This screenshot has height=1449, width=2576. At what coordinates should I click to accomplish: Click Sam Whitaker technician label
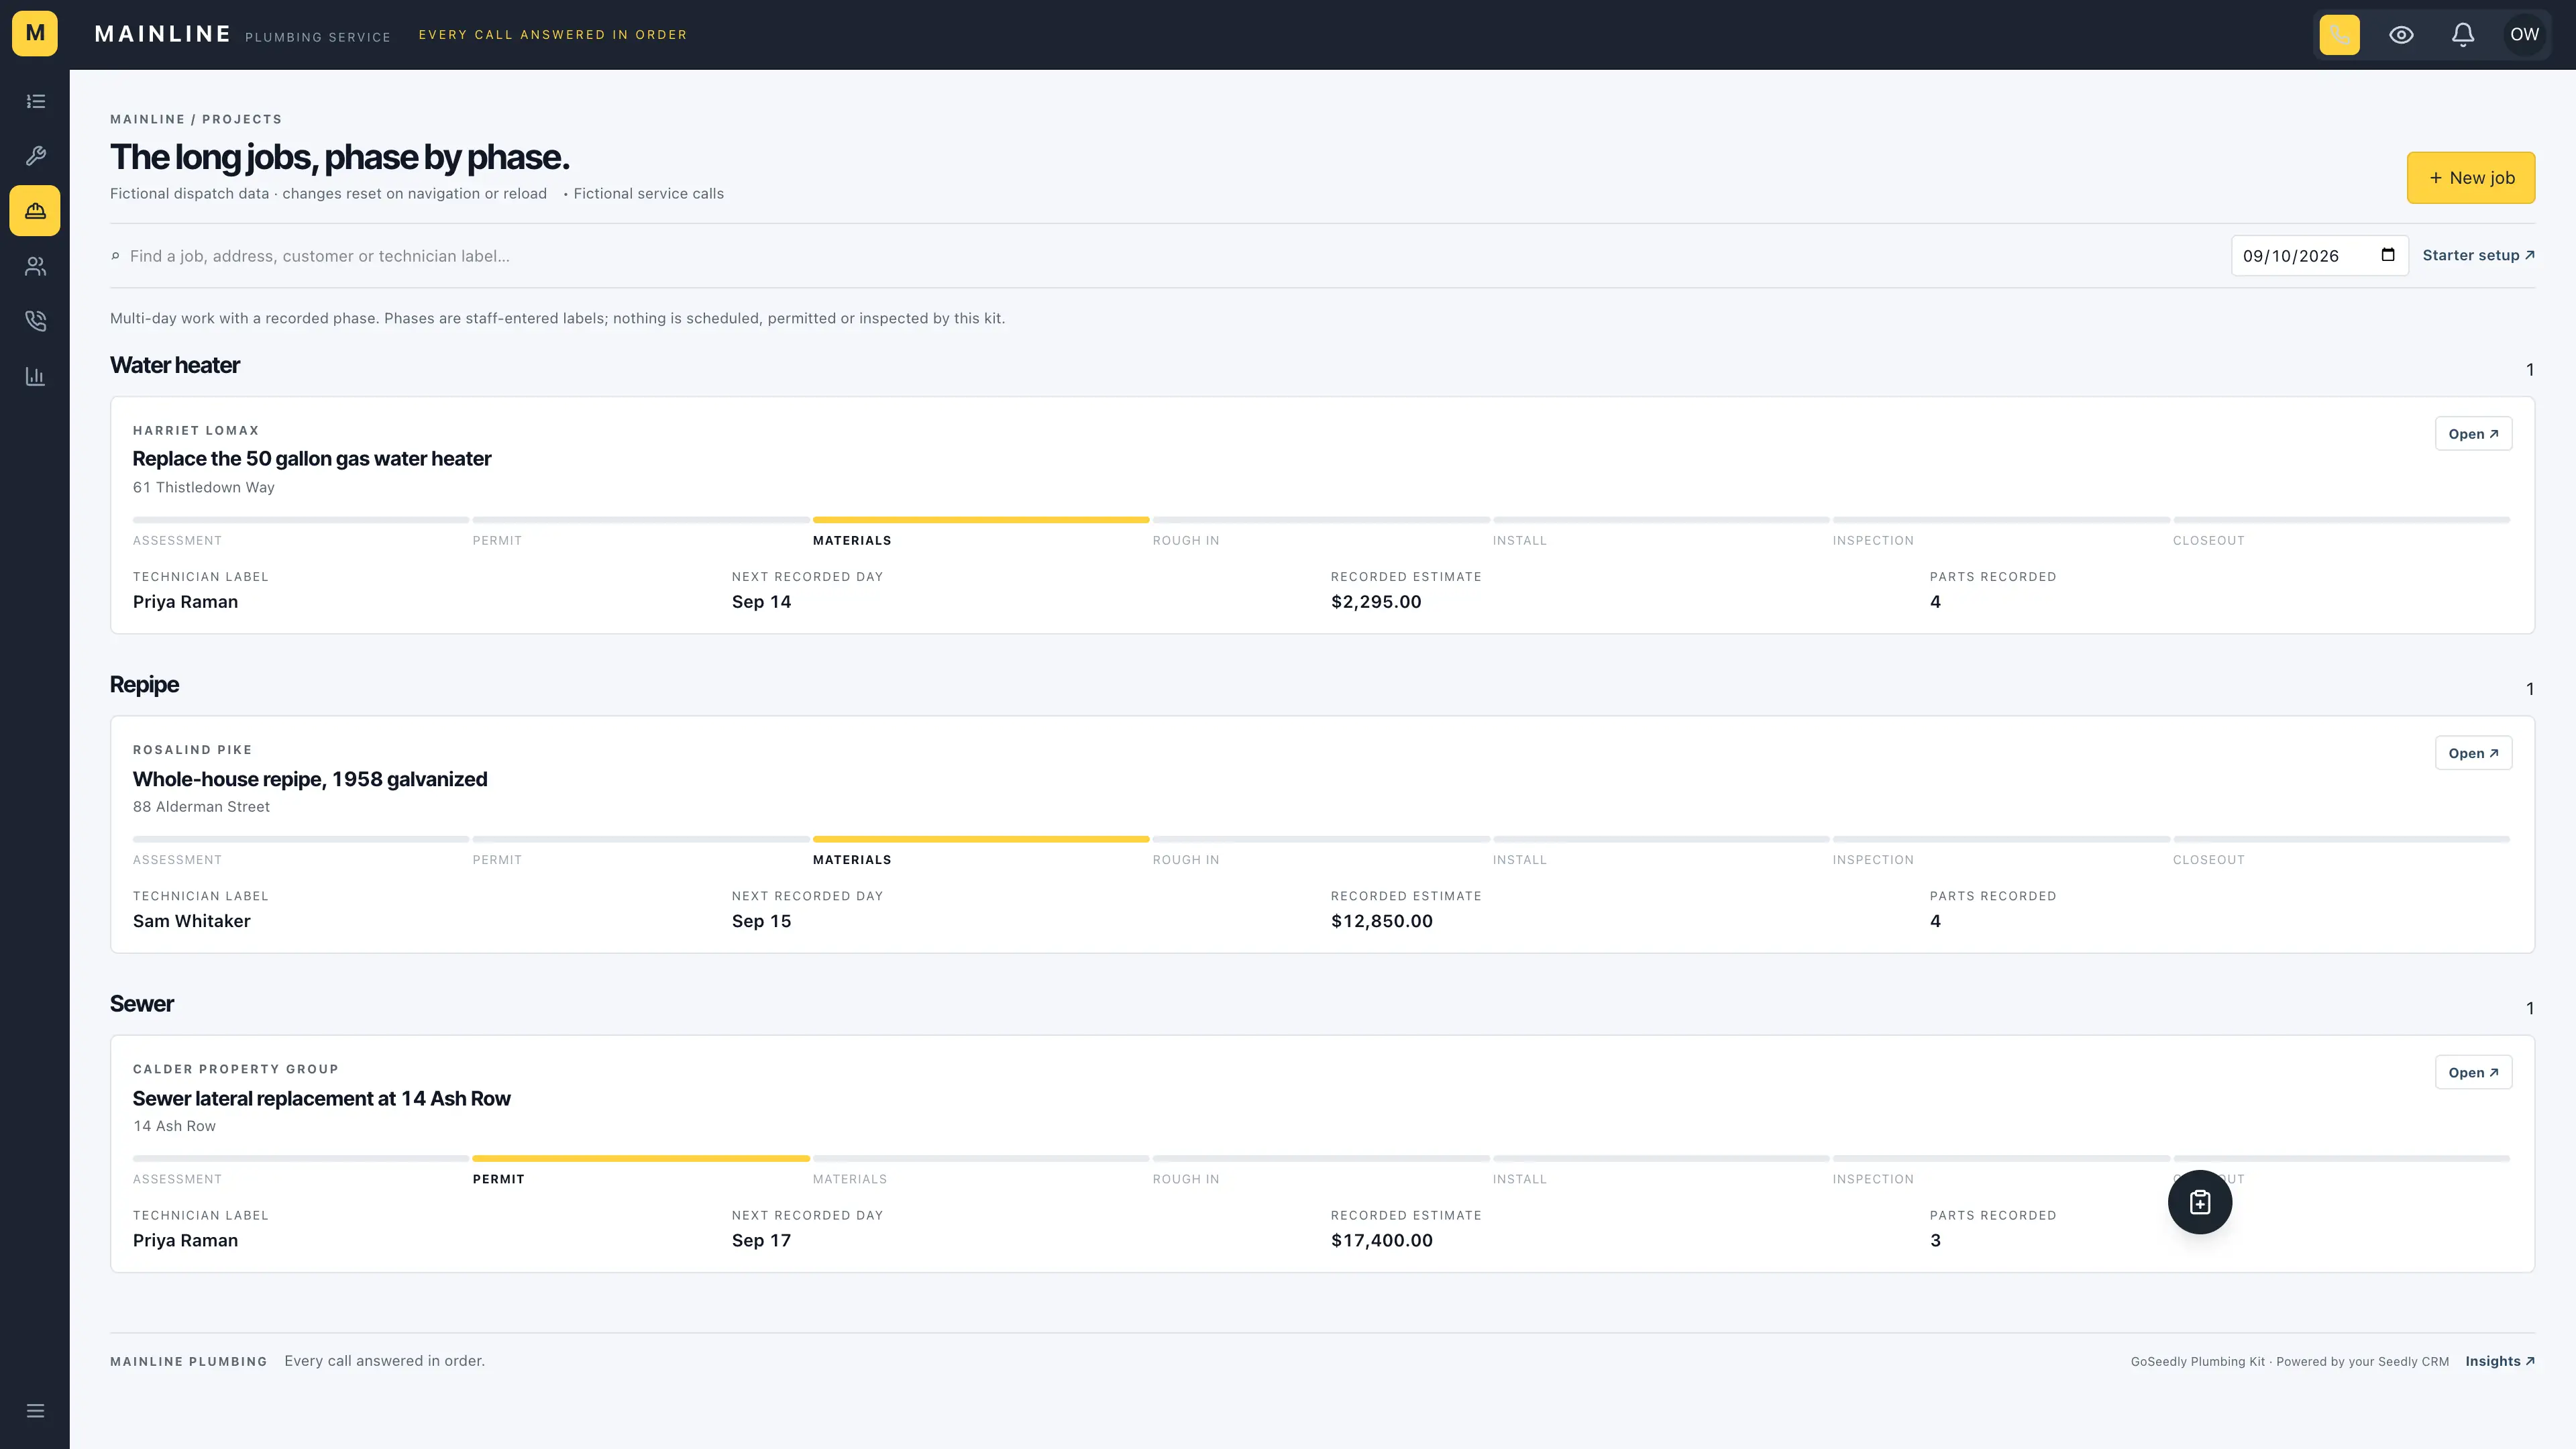[191, 921]
